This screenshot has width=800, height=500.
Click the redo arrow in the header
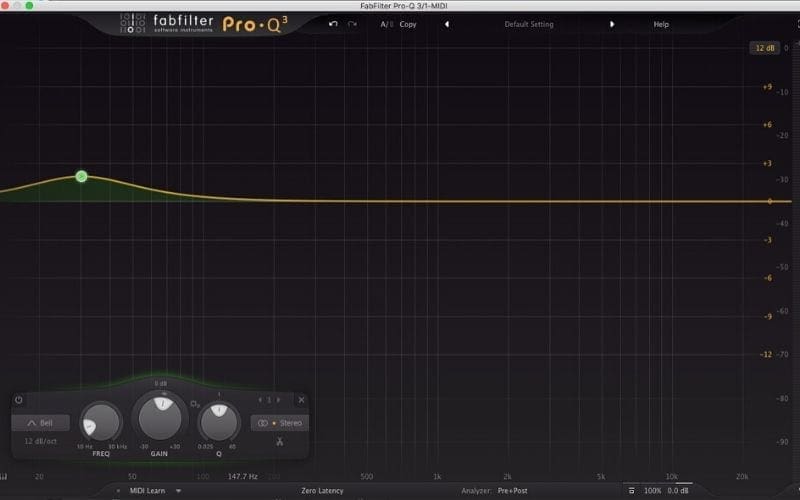(x=352, y=24)
